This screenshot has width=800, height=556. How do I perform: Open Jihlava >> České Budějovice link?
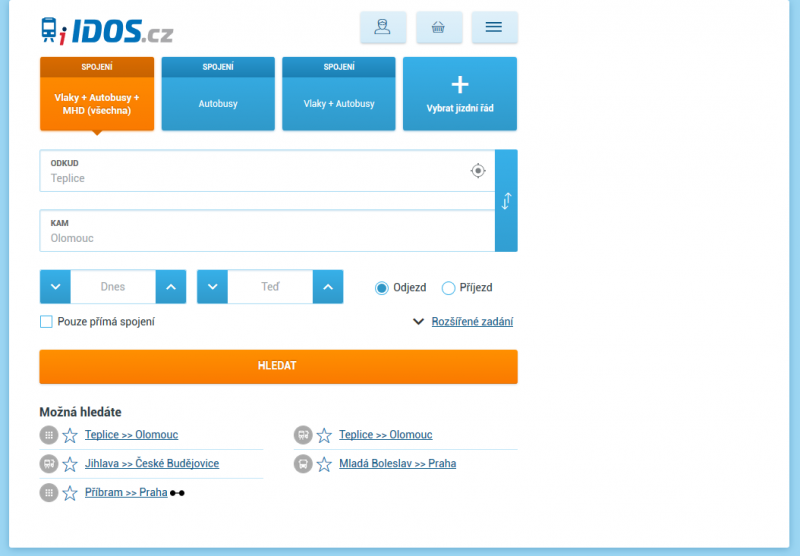pyautogui.click(x=152, y=463)
